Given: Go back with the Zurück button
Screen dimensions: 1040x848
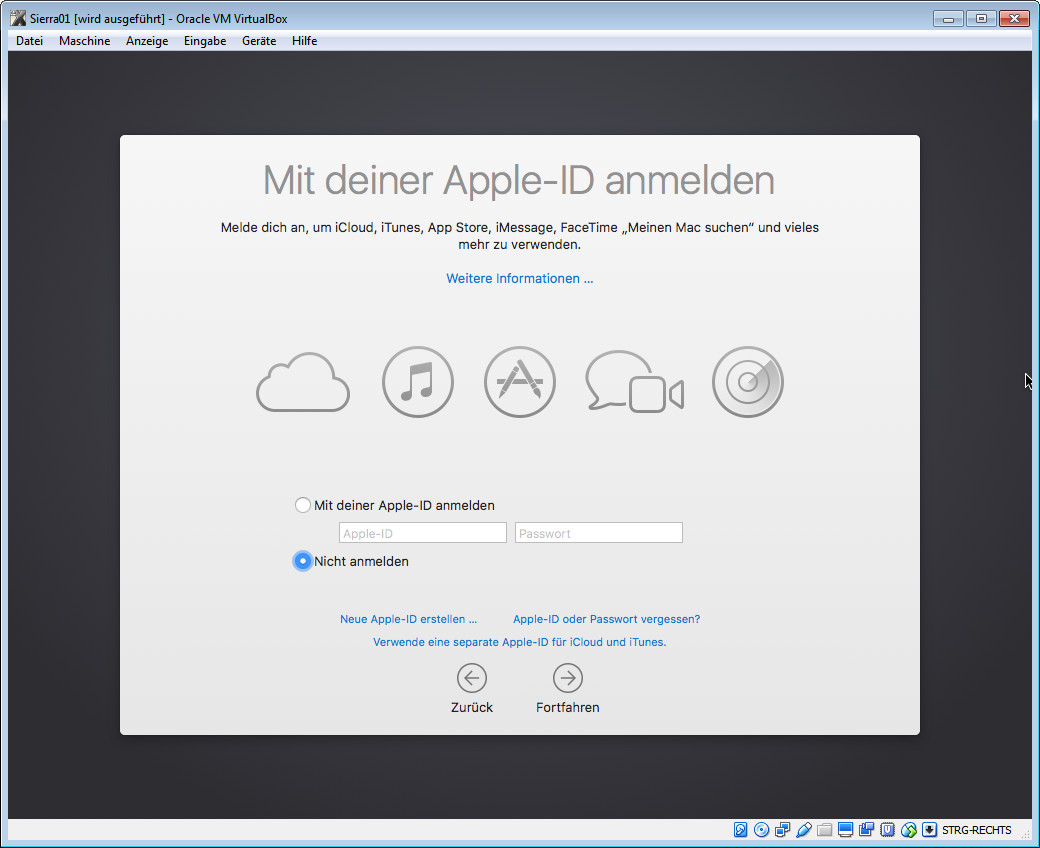Looking at the screenshot, I should [x=472, y=689].
